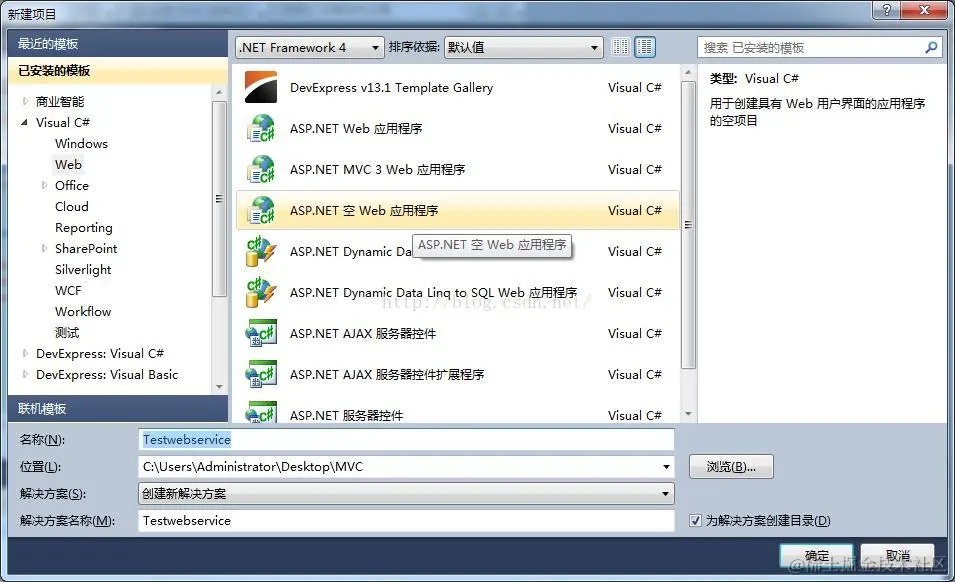Click the ASP.NET MVC 3 Web 应用程序 icon

click(261, 169)
